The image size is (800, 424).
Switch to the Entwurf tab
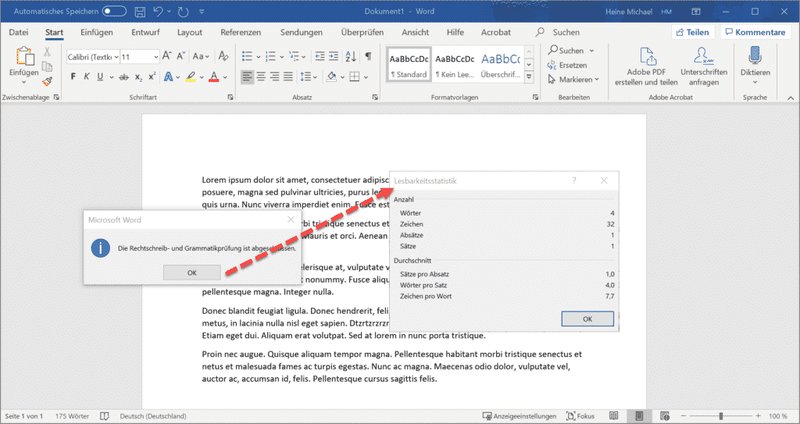145,32
